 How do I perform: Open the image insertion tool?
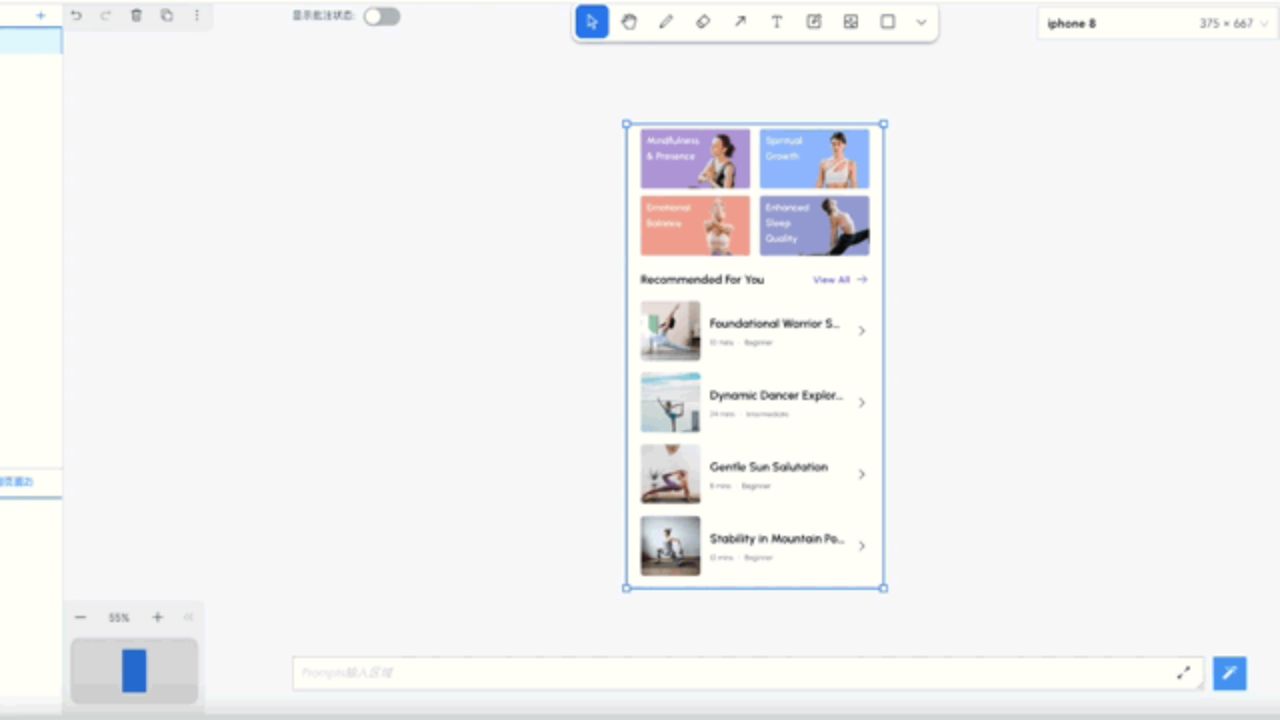click(850, 22)
